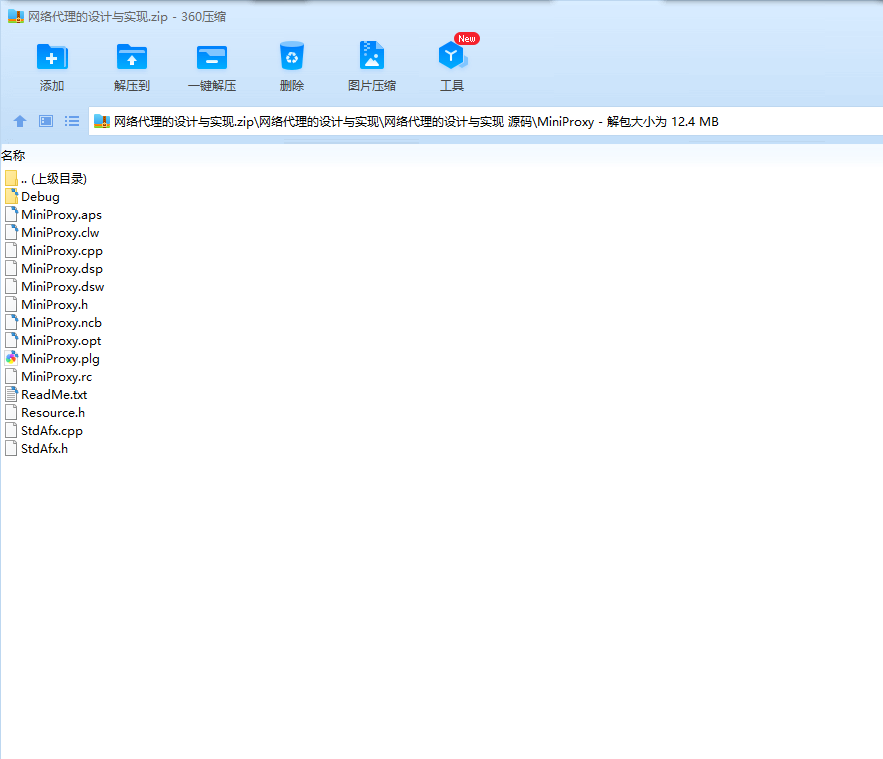Image resolution: width=883 pixels, height=759 pixels.
Task: Select the file MiniProxy.clw
Action: coord(52,233)
